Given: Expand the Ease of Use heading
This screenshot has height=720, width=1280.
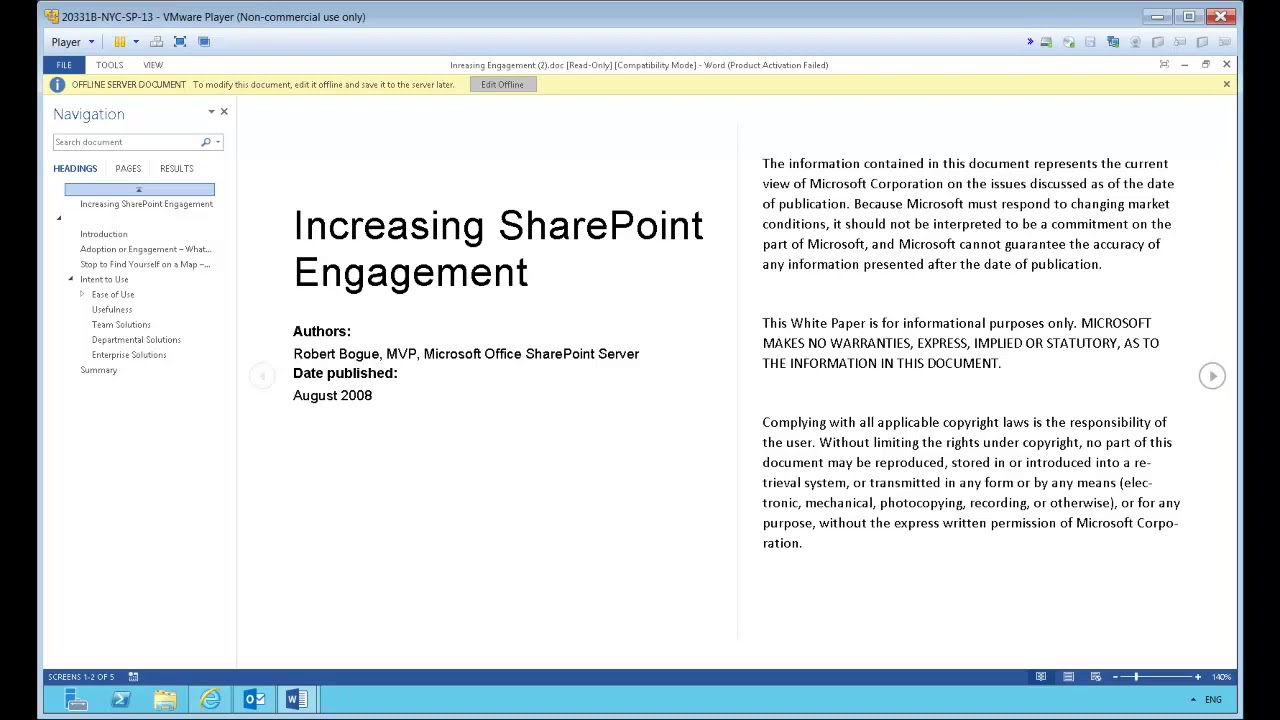Looking at the screenshot, I should pyautogui.click(x=82, y=294).
